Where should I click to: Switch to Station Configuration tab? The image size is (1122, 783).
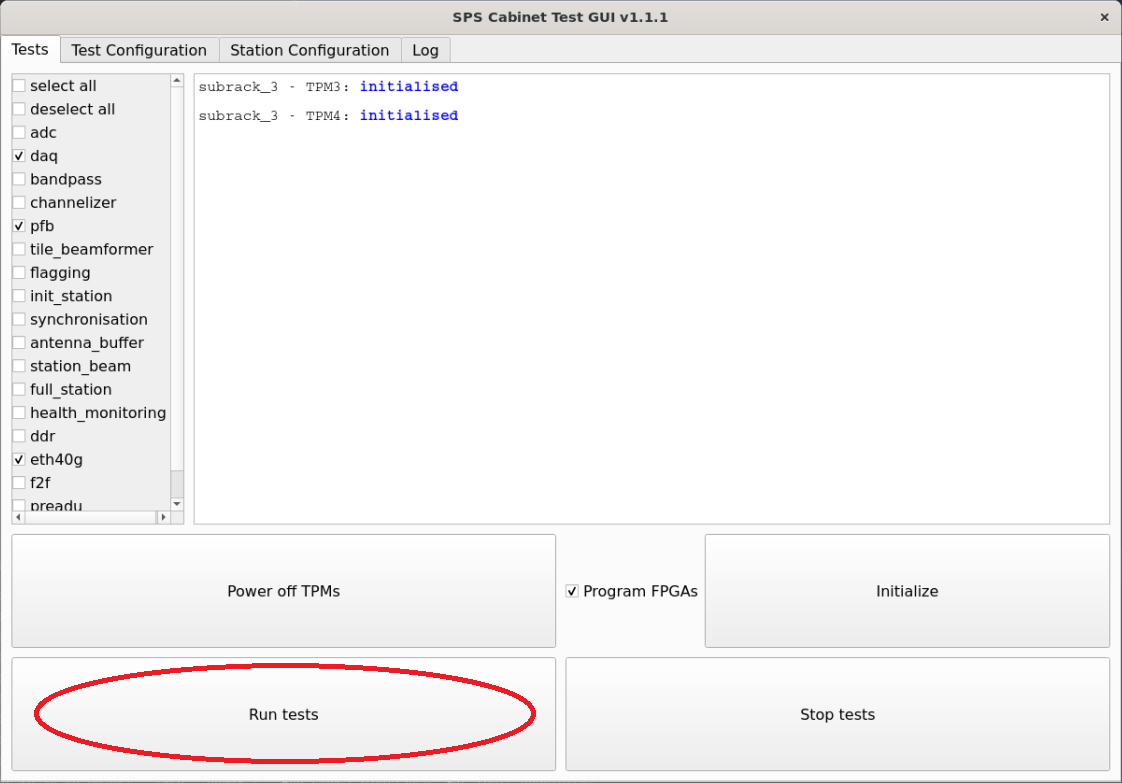coord(309,50)
